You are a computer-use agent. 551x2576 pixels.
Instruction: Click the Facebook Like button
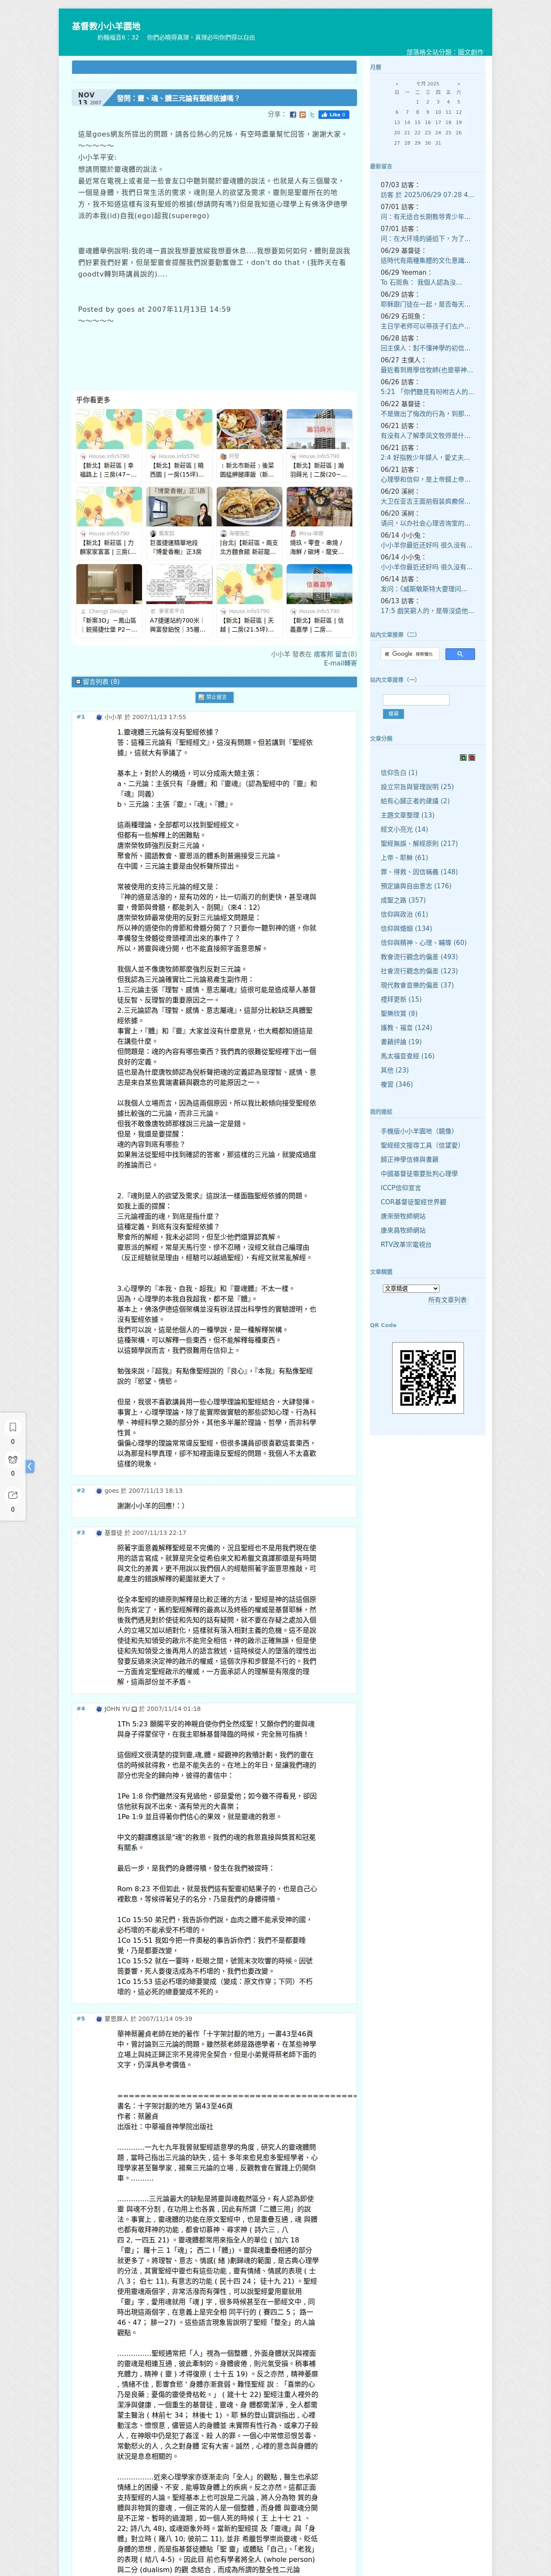tap(334, 115)
